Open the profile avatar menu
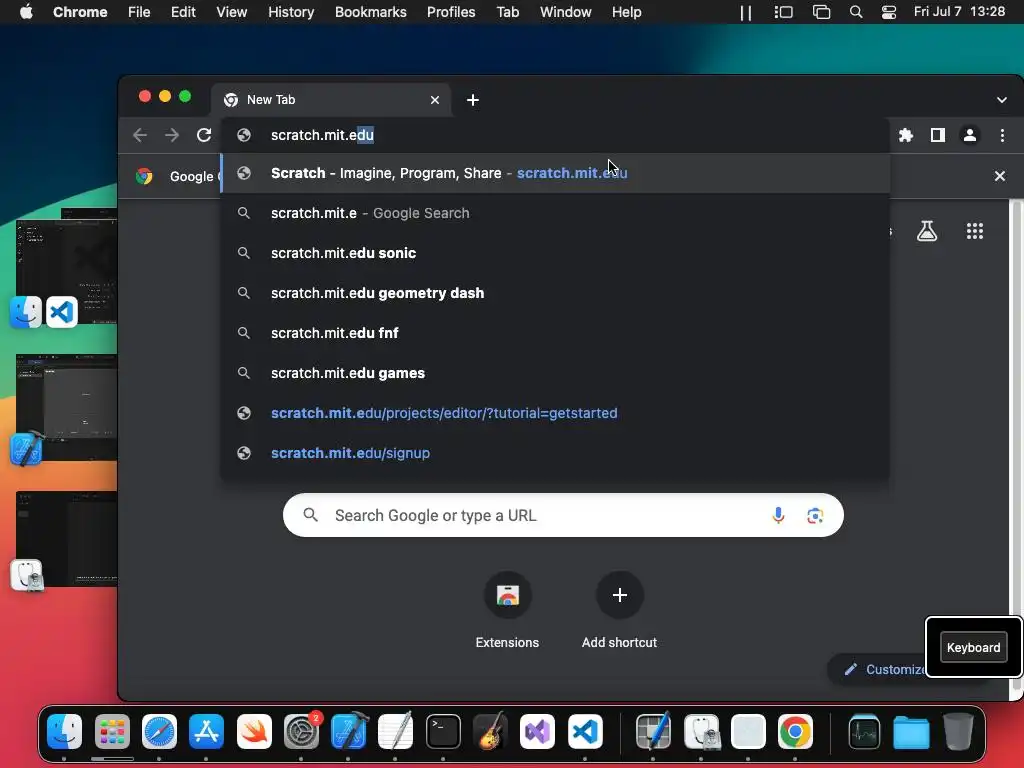This screenshot has height=768, width=1024. pos(970,135)
